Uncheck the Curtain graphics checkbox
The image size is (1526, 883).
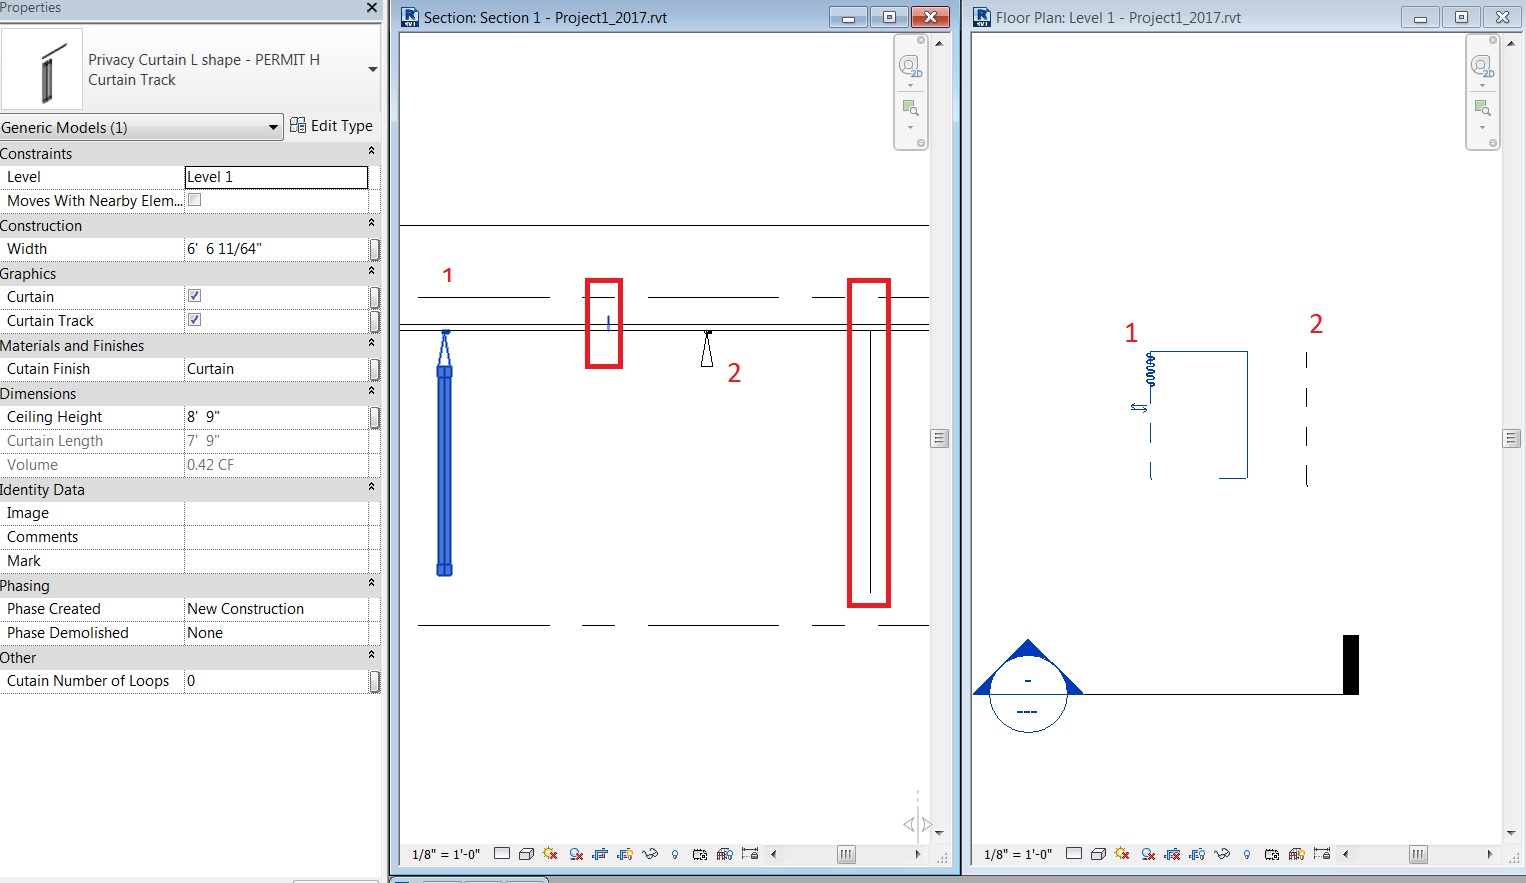(195, 295)
